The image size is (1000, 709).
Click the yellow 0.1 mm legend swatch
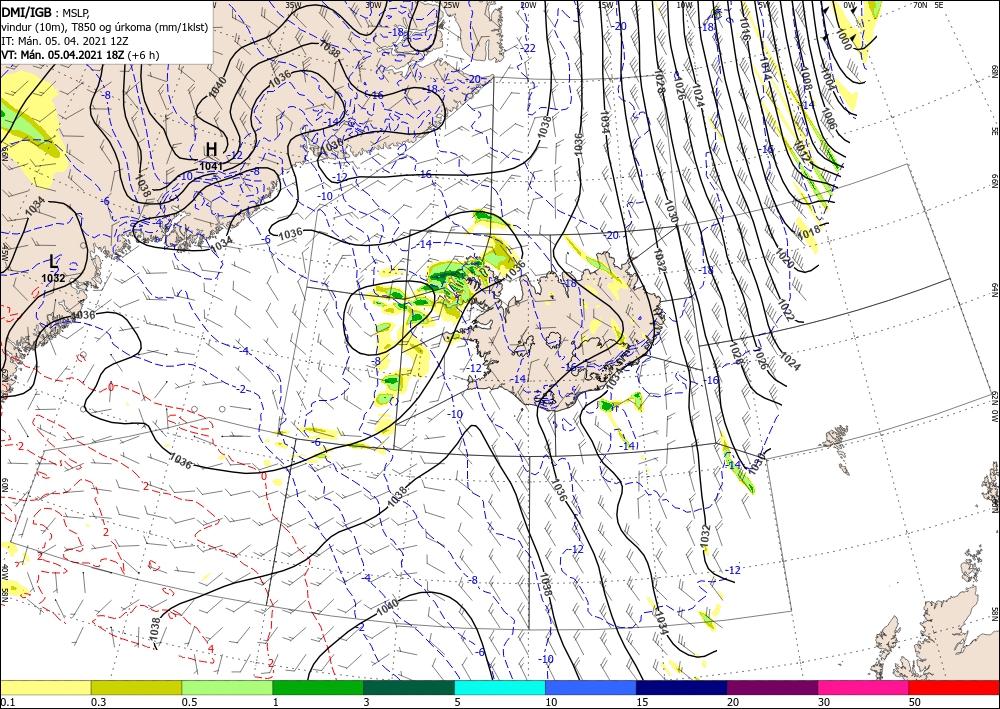(x=45, y=687)
